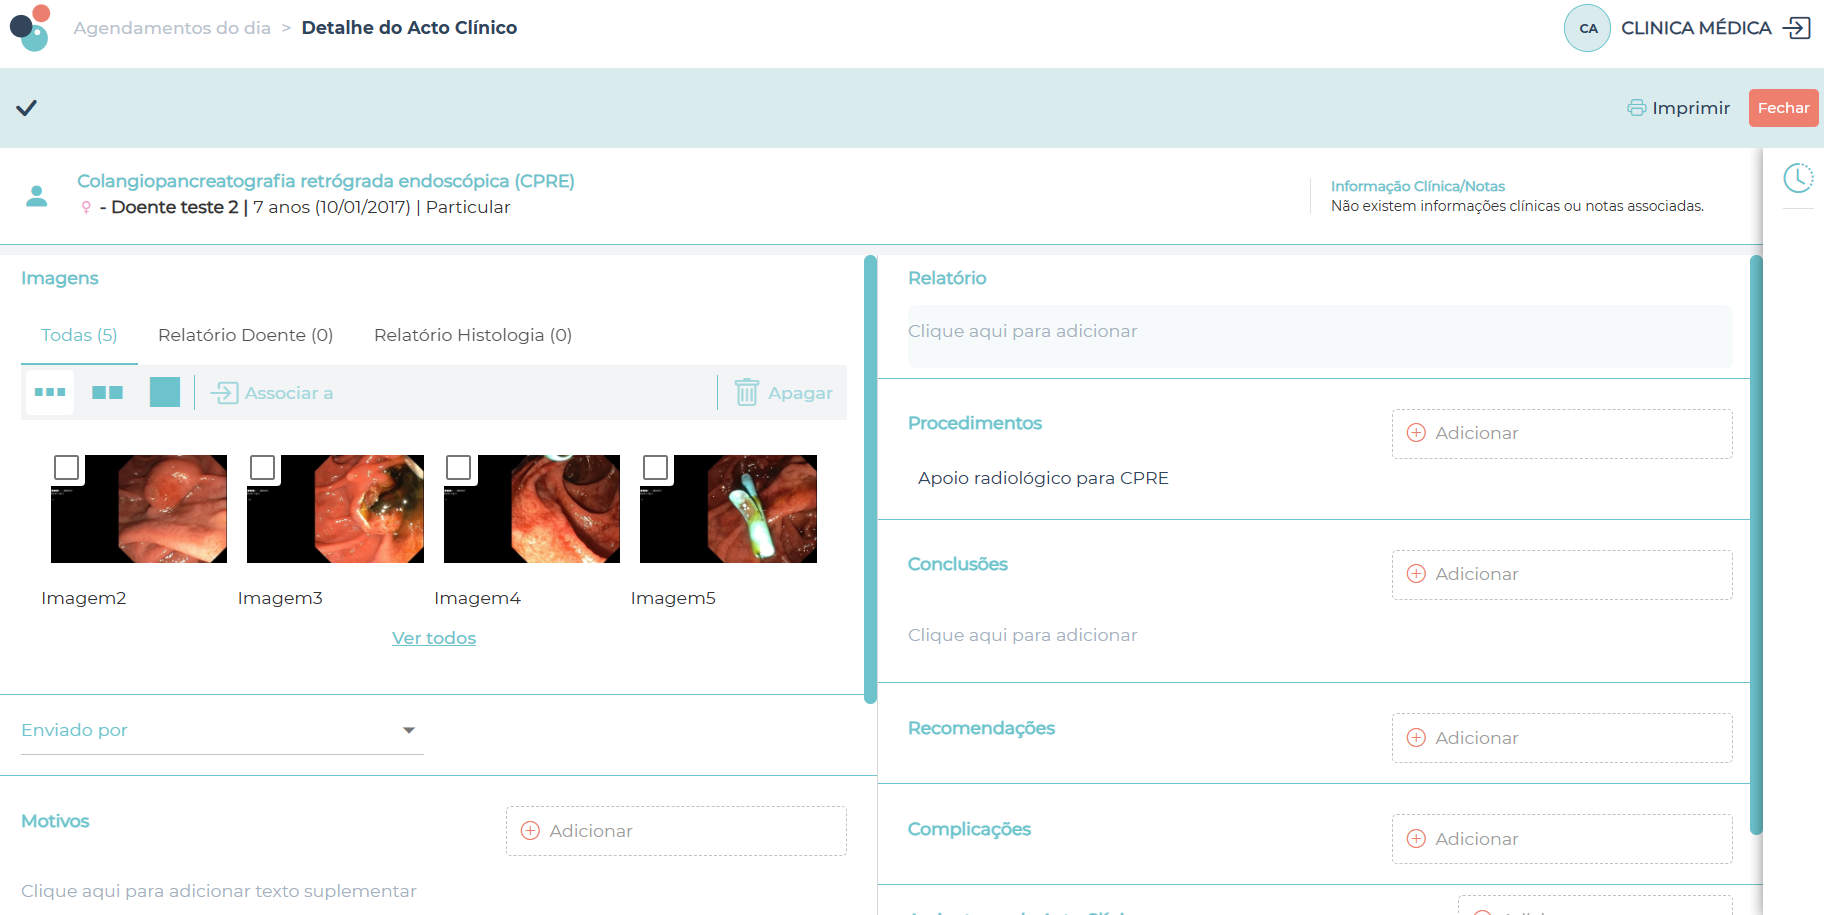
Task: Open the Procedimentos Adicionar selector
Action: click(x=1561, y=433)
